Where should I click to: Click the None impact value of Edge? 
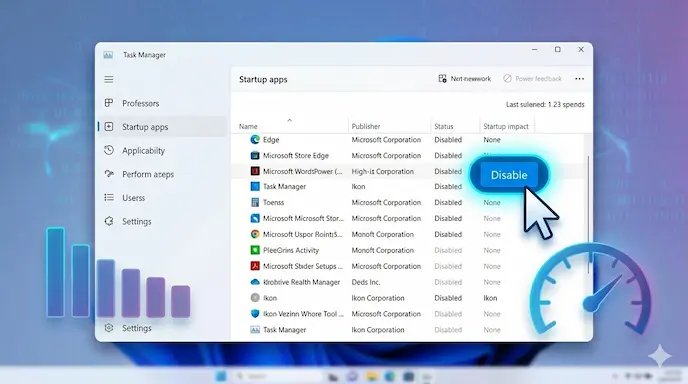[492, 140]
